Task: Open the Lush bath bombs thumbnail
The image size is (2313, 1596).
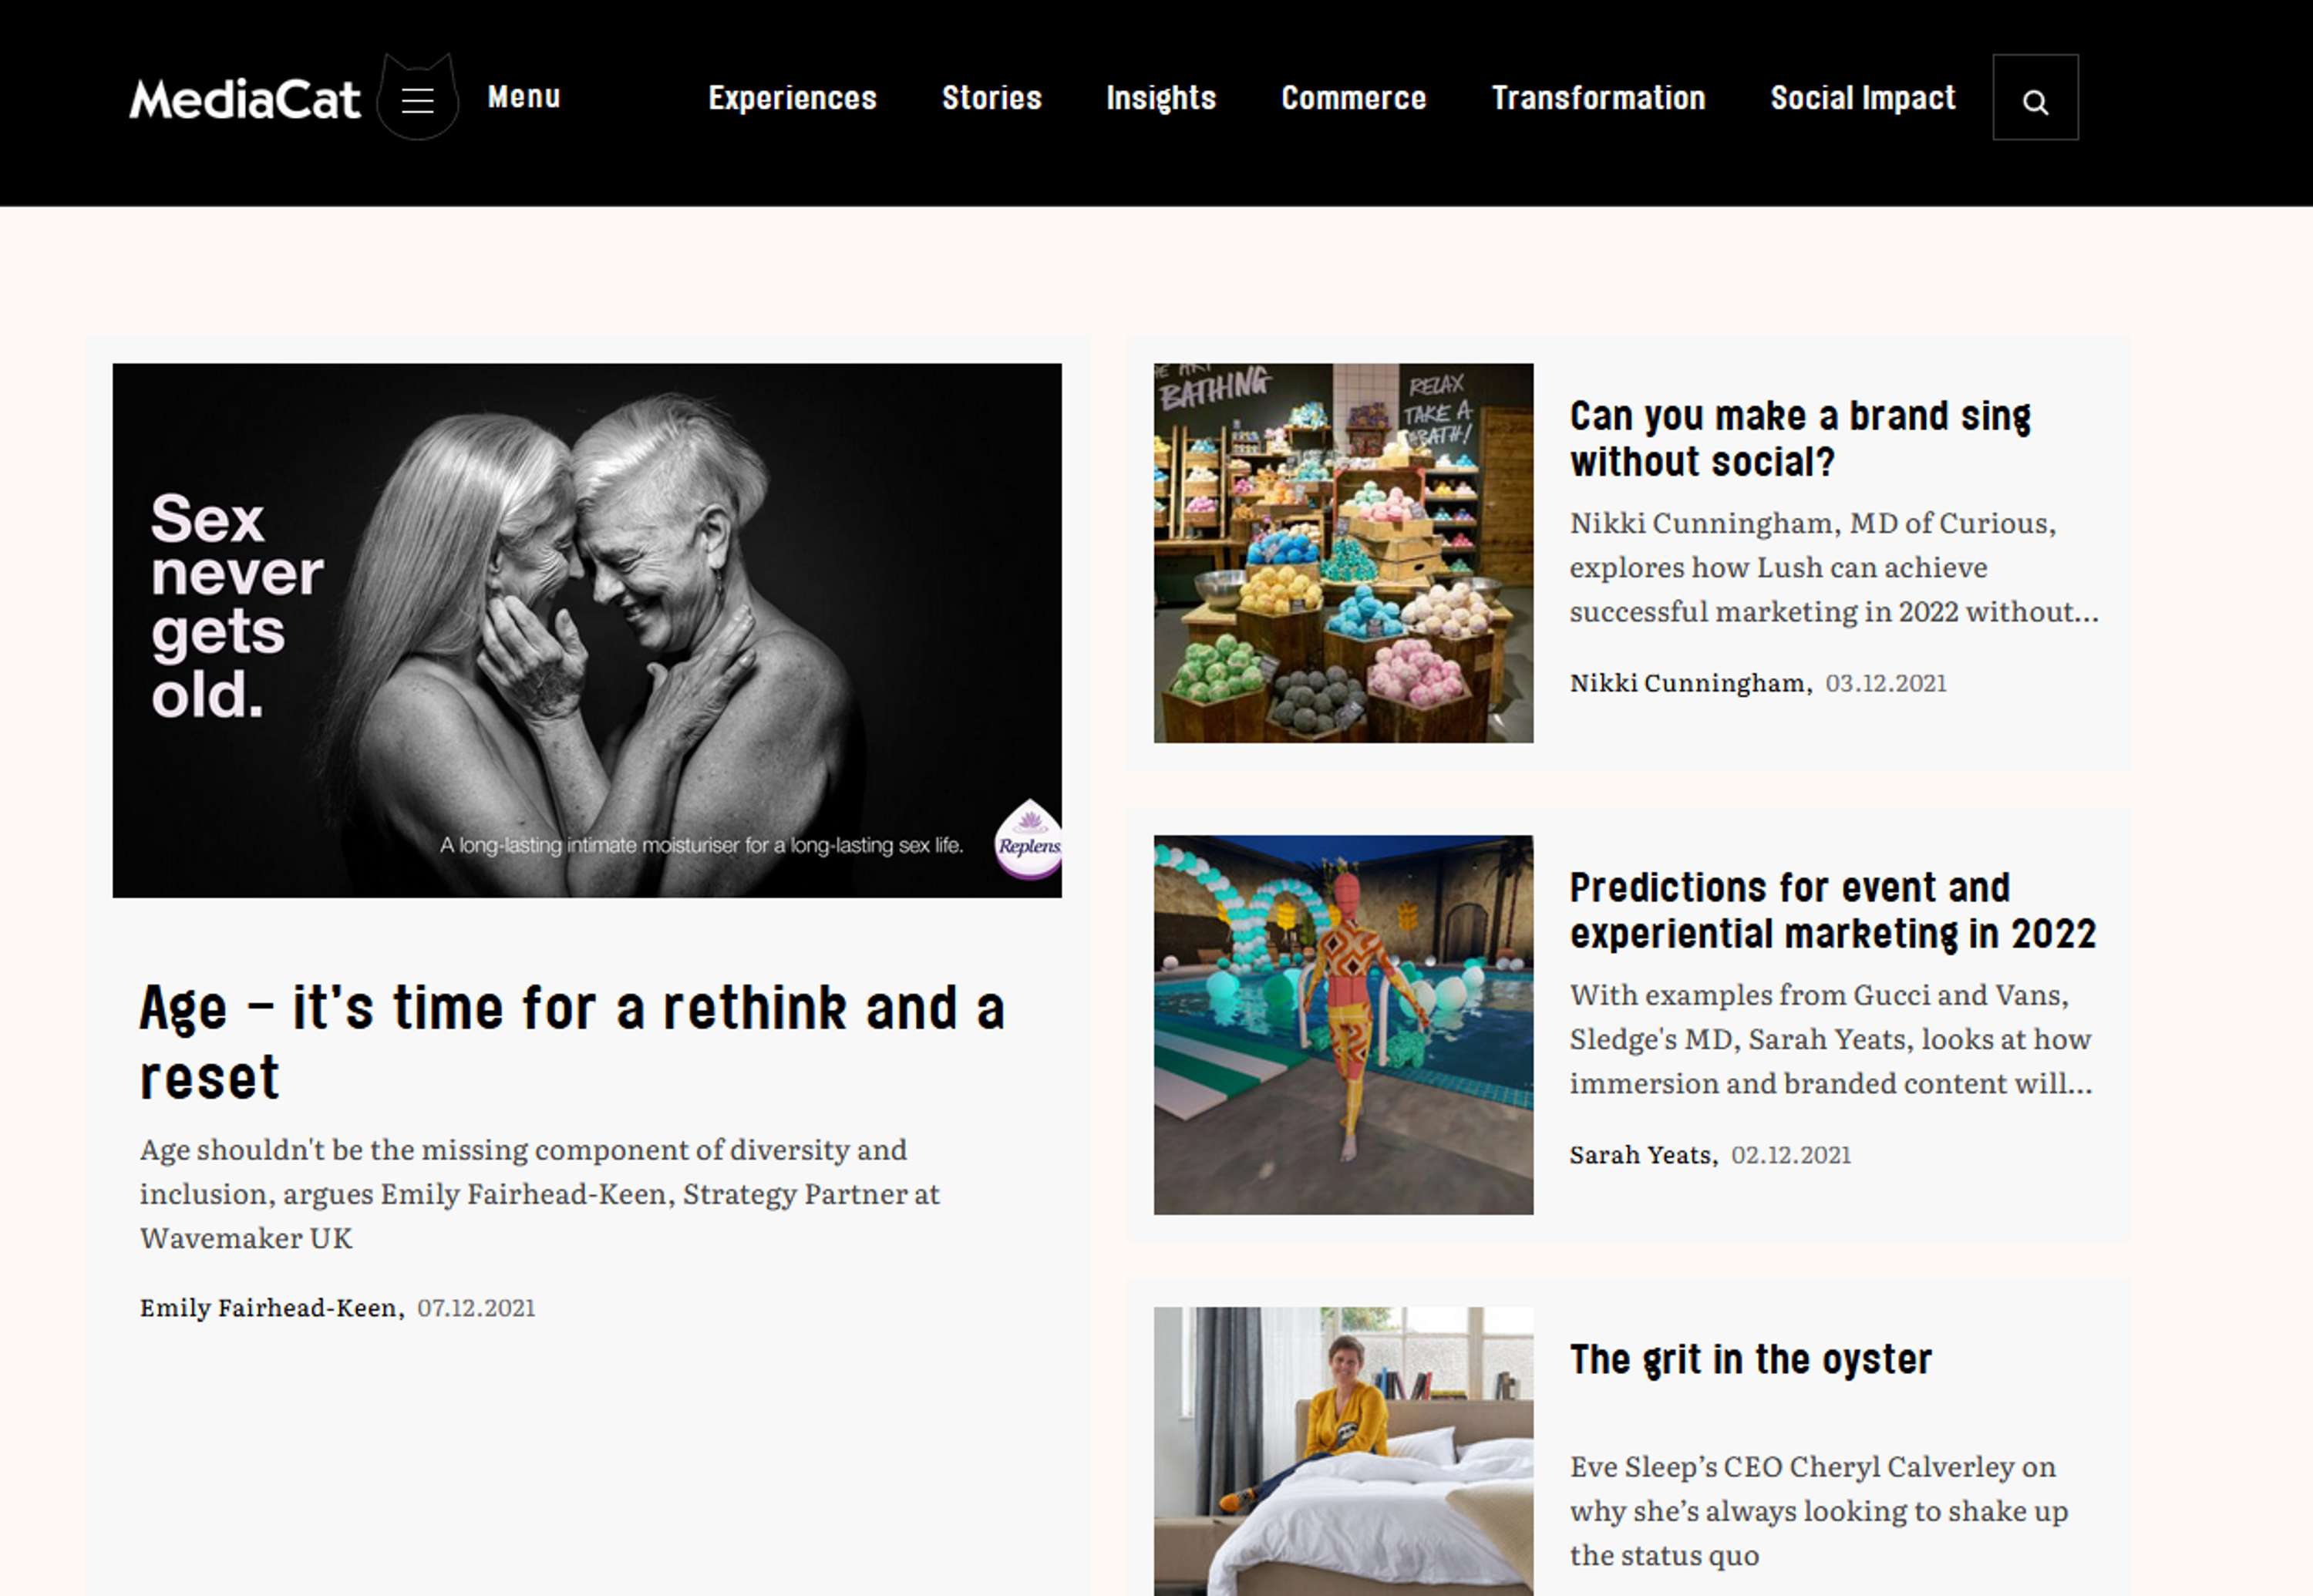Action: 1343,553
